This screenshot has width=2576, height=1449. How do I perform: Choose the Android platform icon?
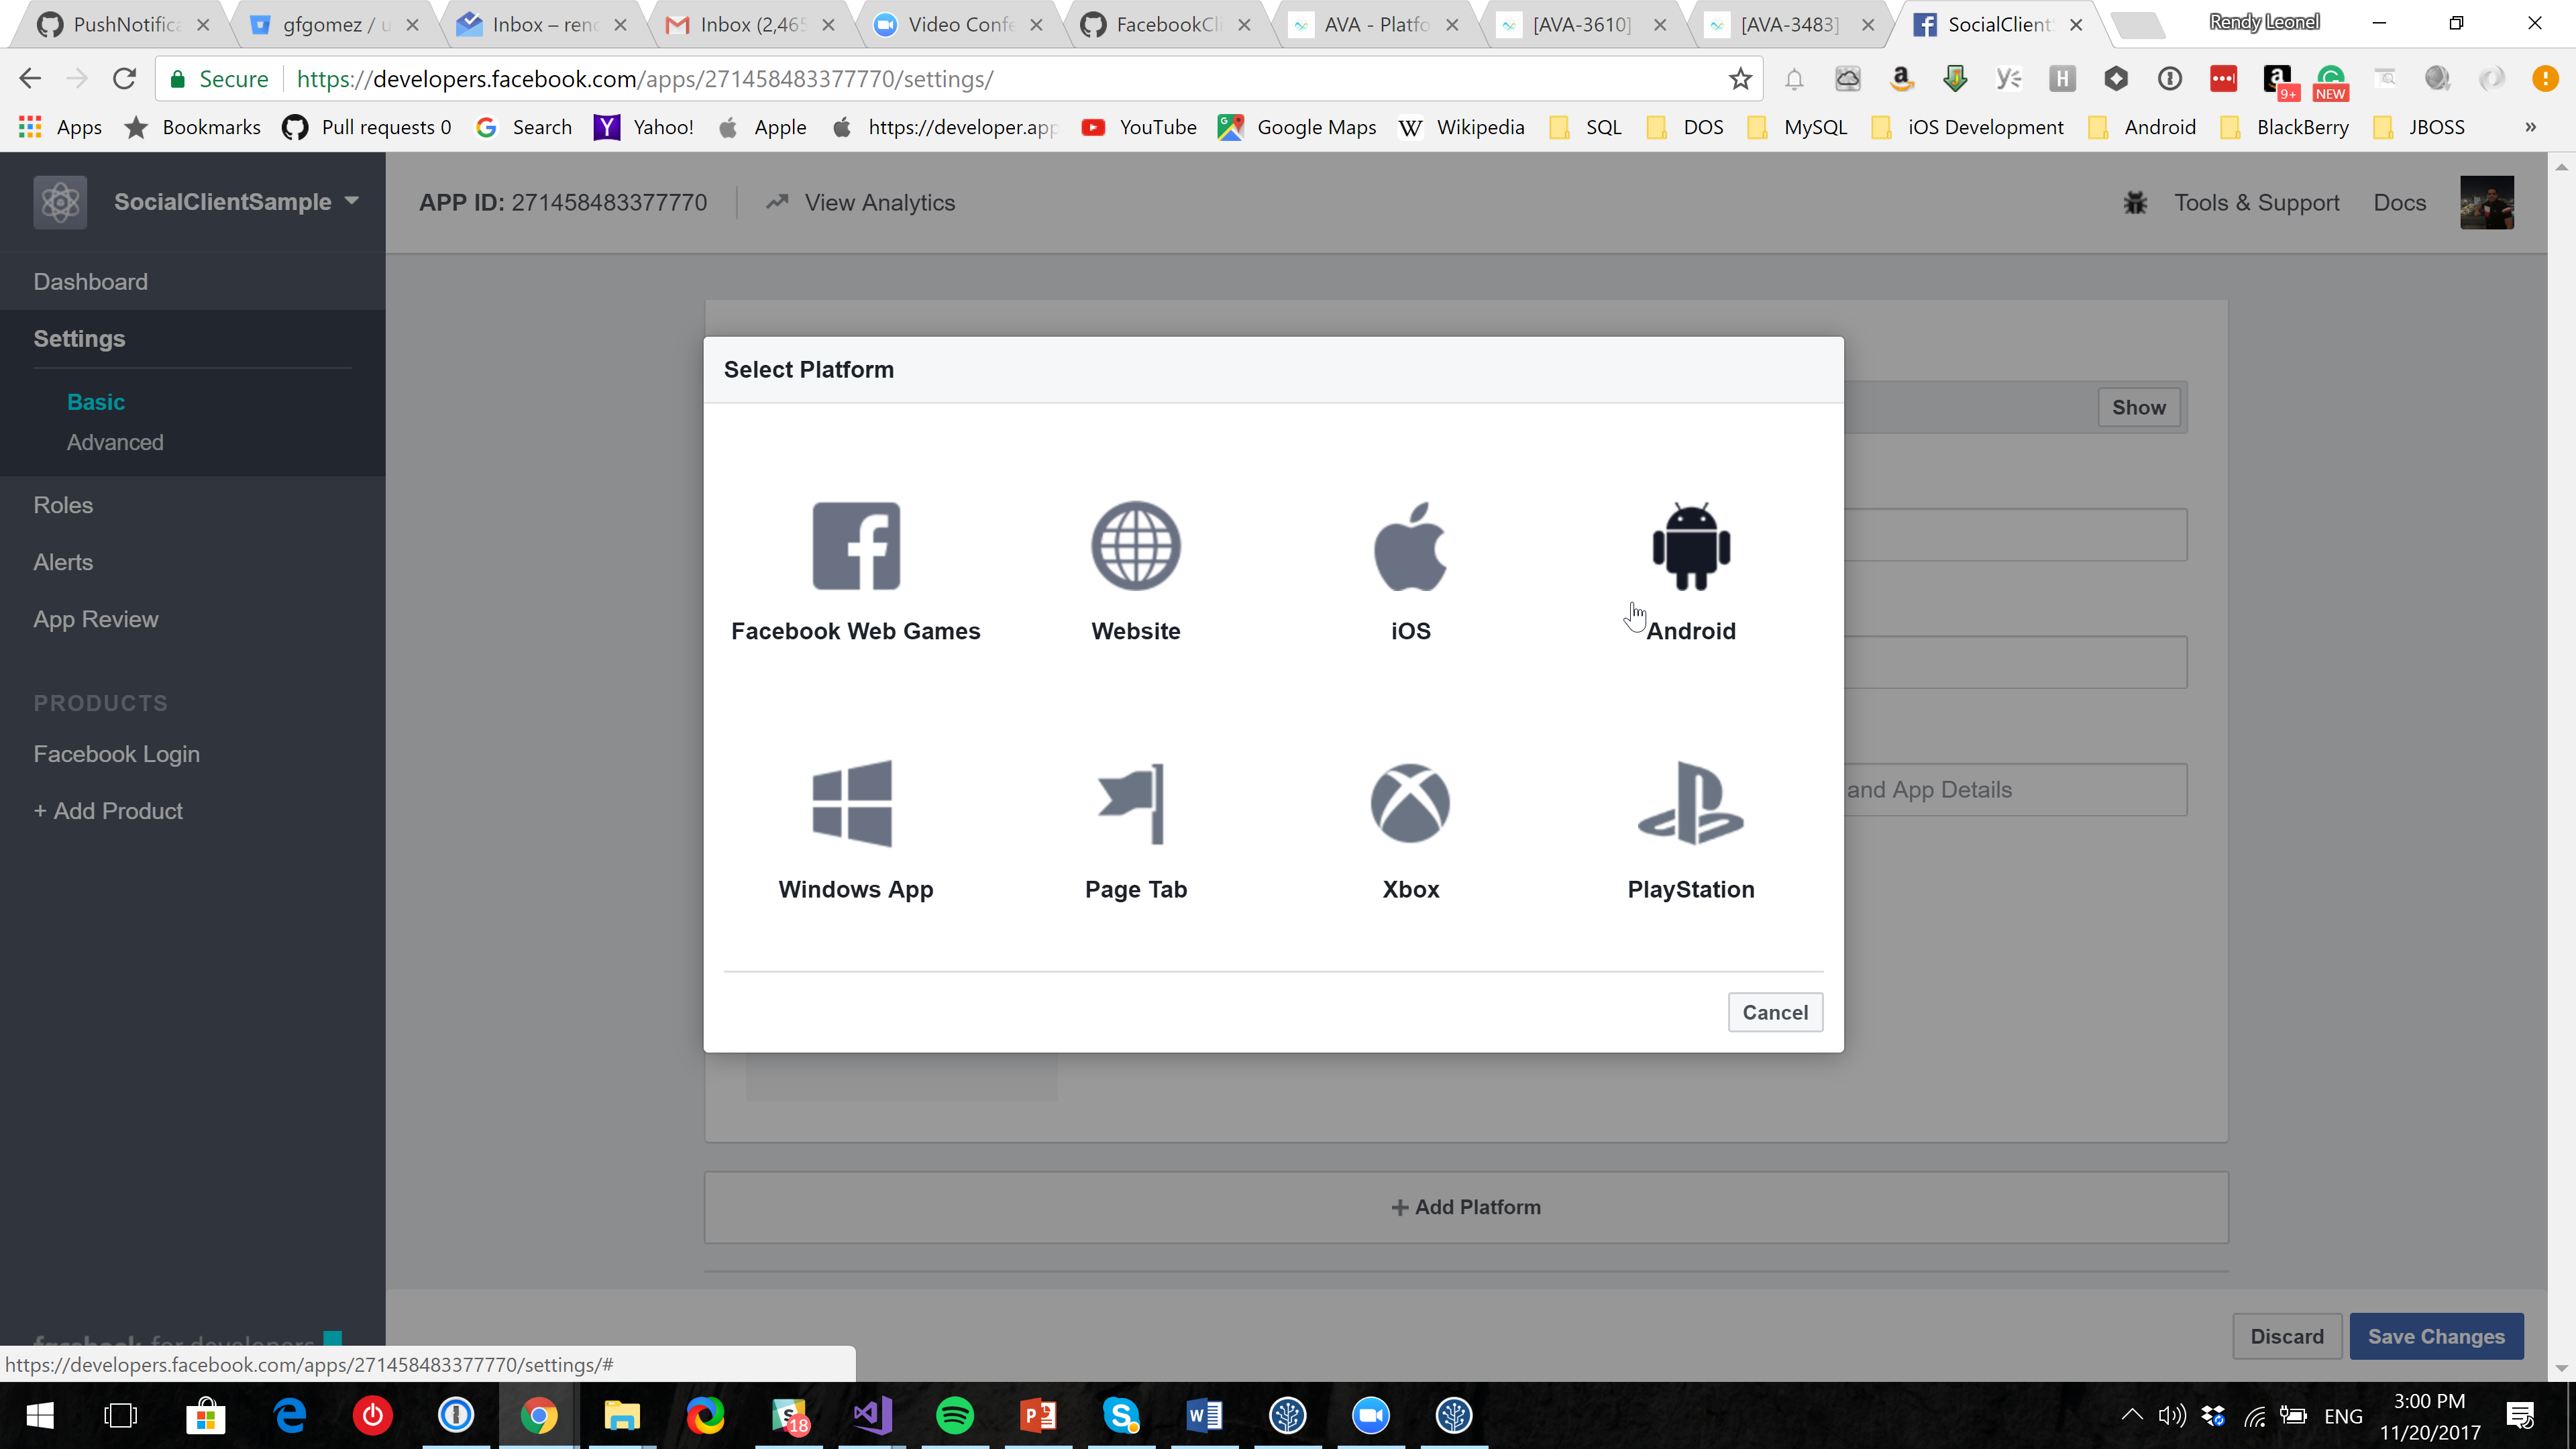[x=1690, y=547]
